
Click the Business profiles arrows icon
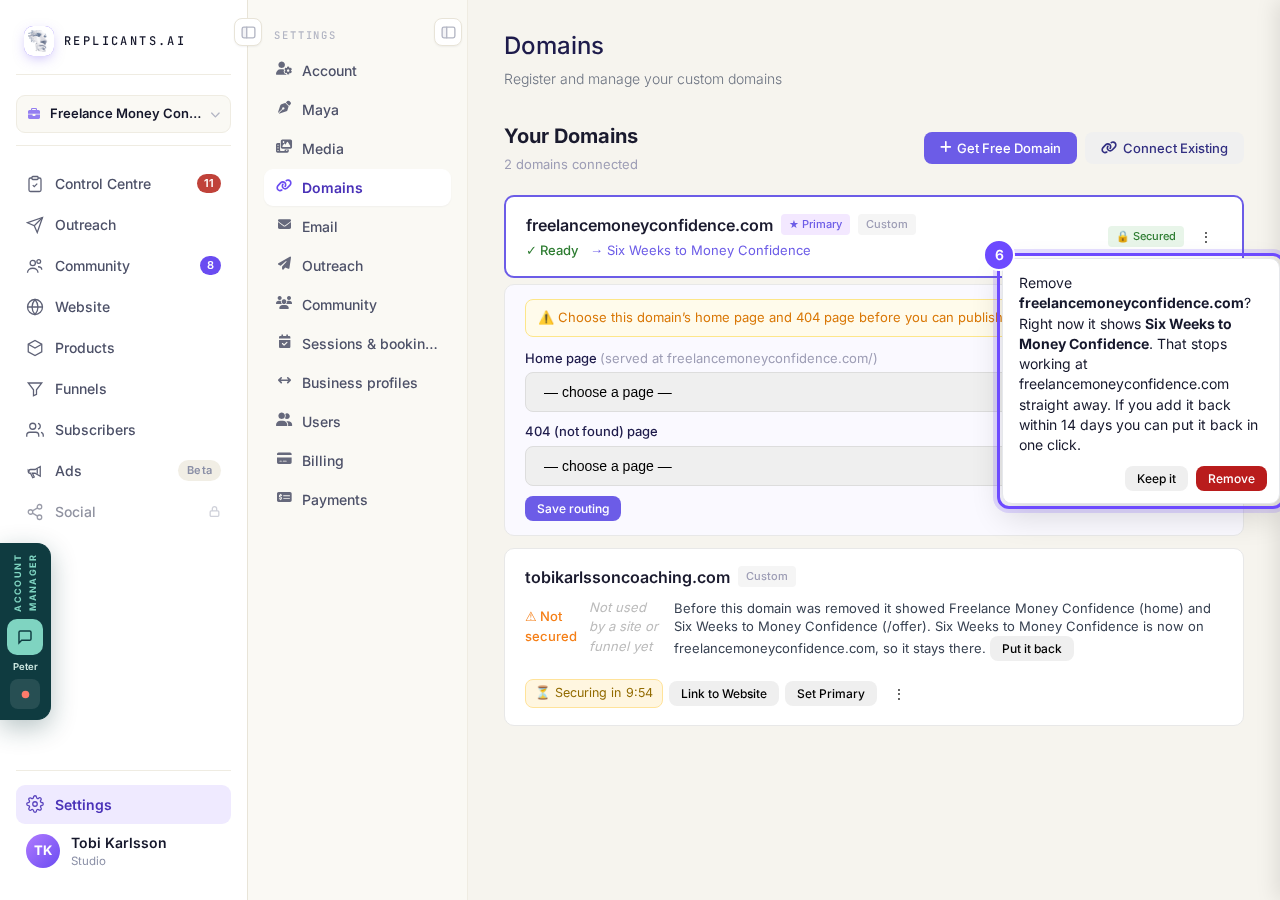(284, 381)
